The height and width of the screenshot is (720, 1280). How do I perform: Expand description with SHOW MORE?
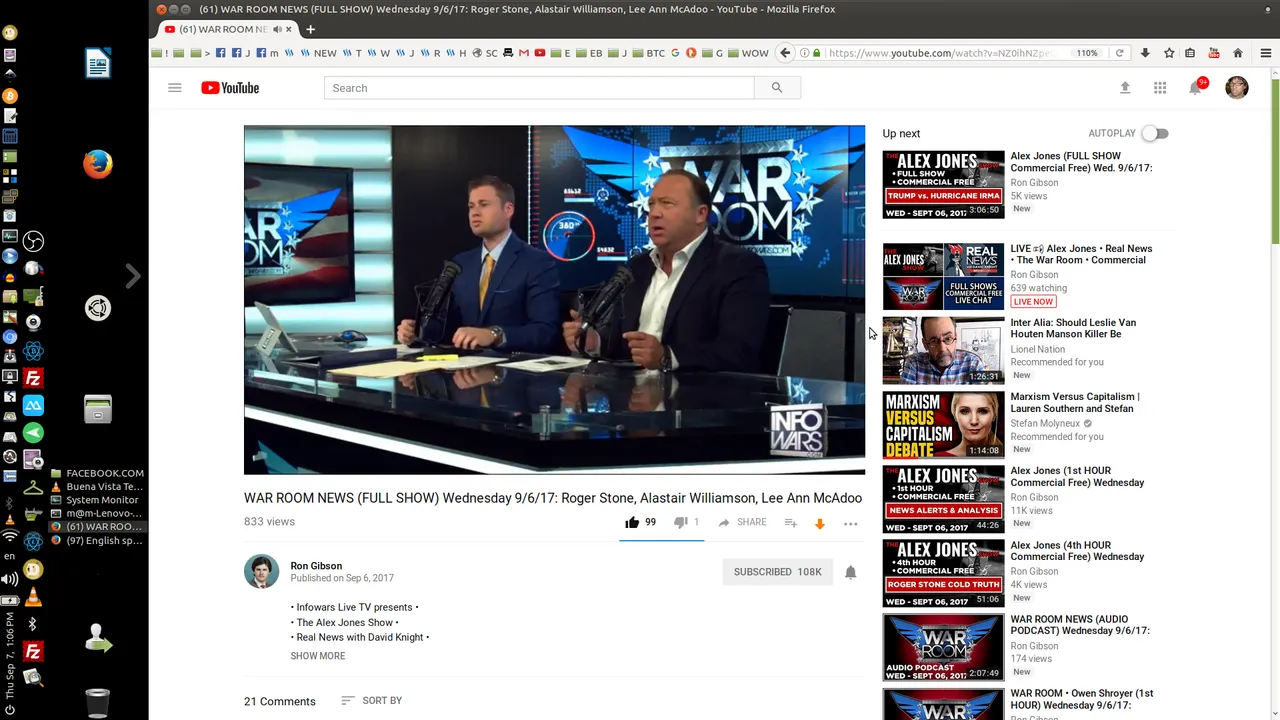(318, 656)
